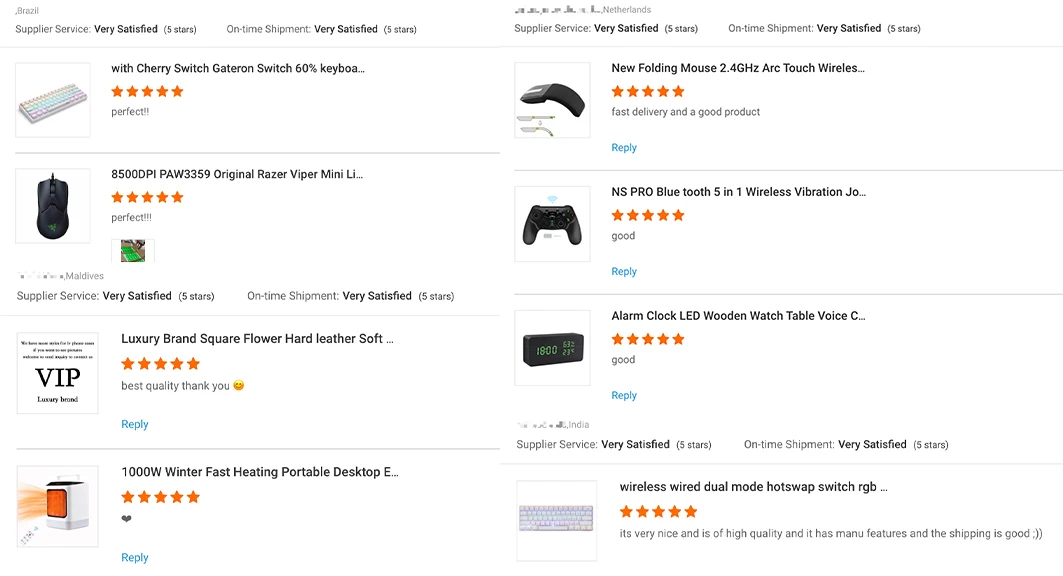Reply to the Luxury Brand leather review
1063x576 pixels.
[x=135, y=424]
